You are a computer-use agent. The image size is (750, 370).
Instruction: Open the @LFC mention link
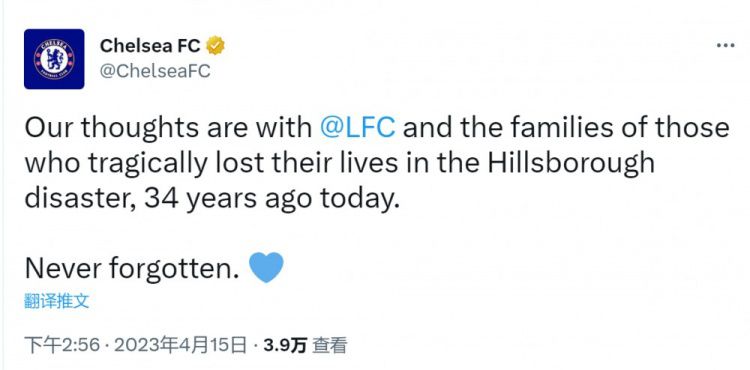[357, 128]
